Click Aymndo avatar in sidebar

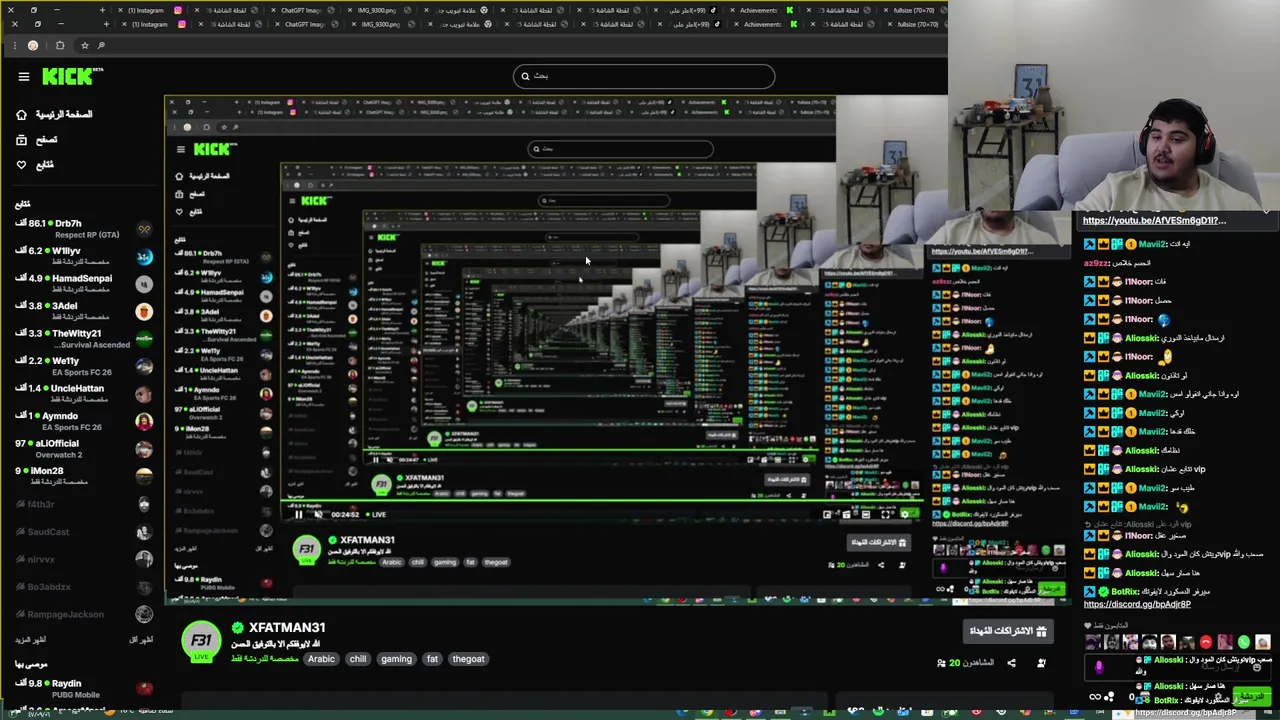coord(144,422)
